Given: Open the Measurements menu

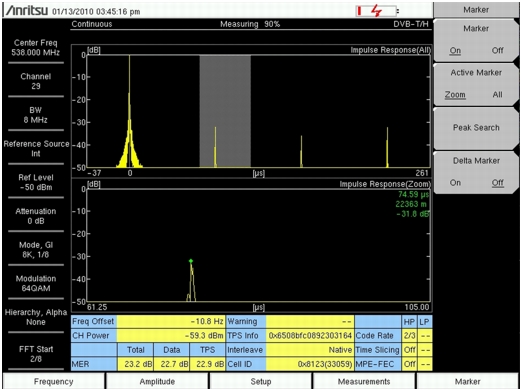Looking at the screenshot, I should click(x=364, y=381).
